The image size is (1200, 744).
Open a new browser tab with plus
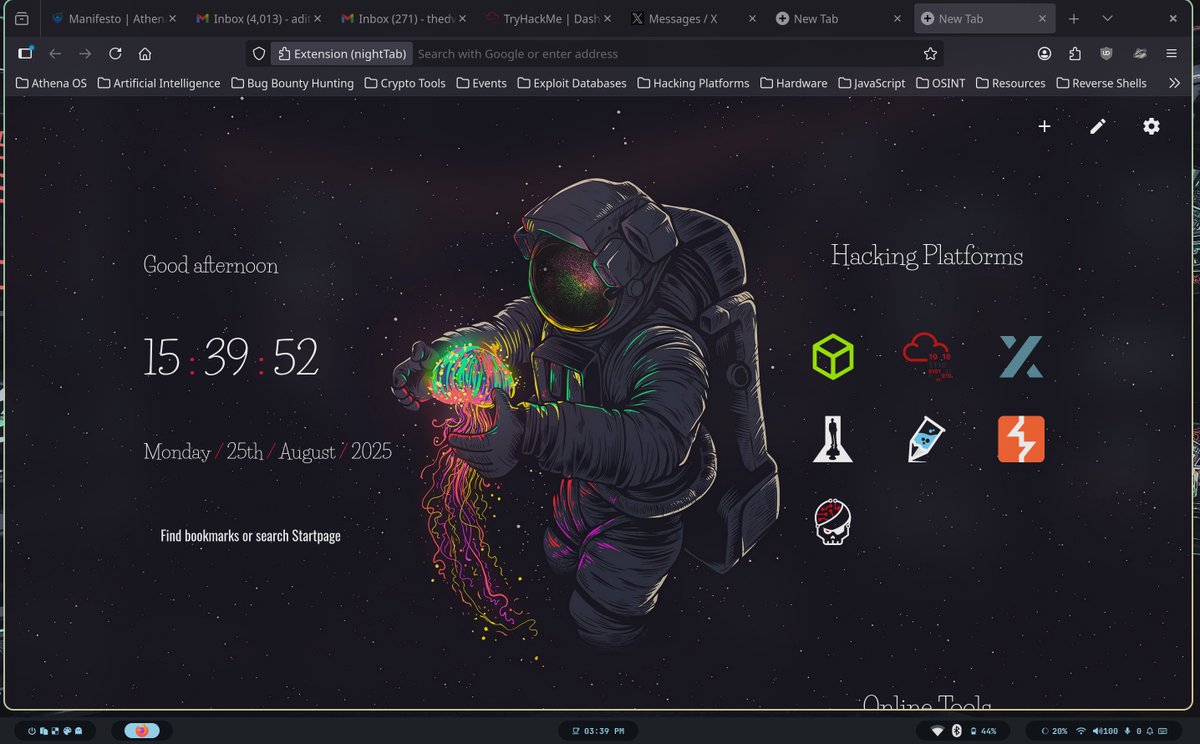point(1073,19)
